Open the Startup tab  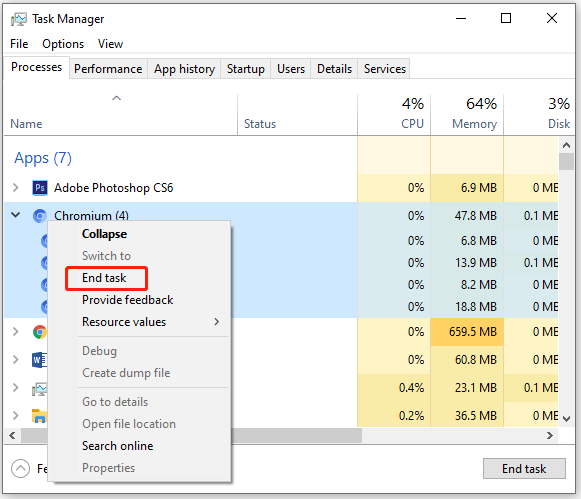click(246, 69)
